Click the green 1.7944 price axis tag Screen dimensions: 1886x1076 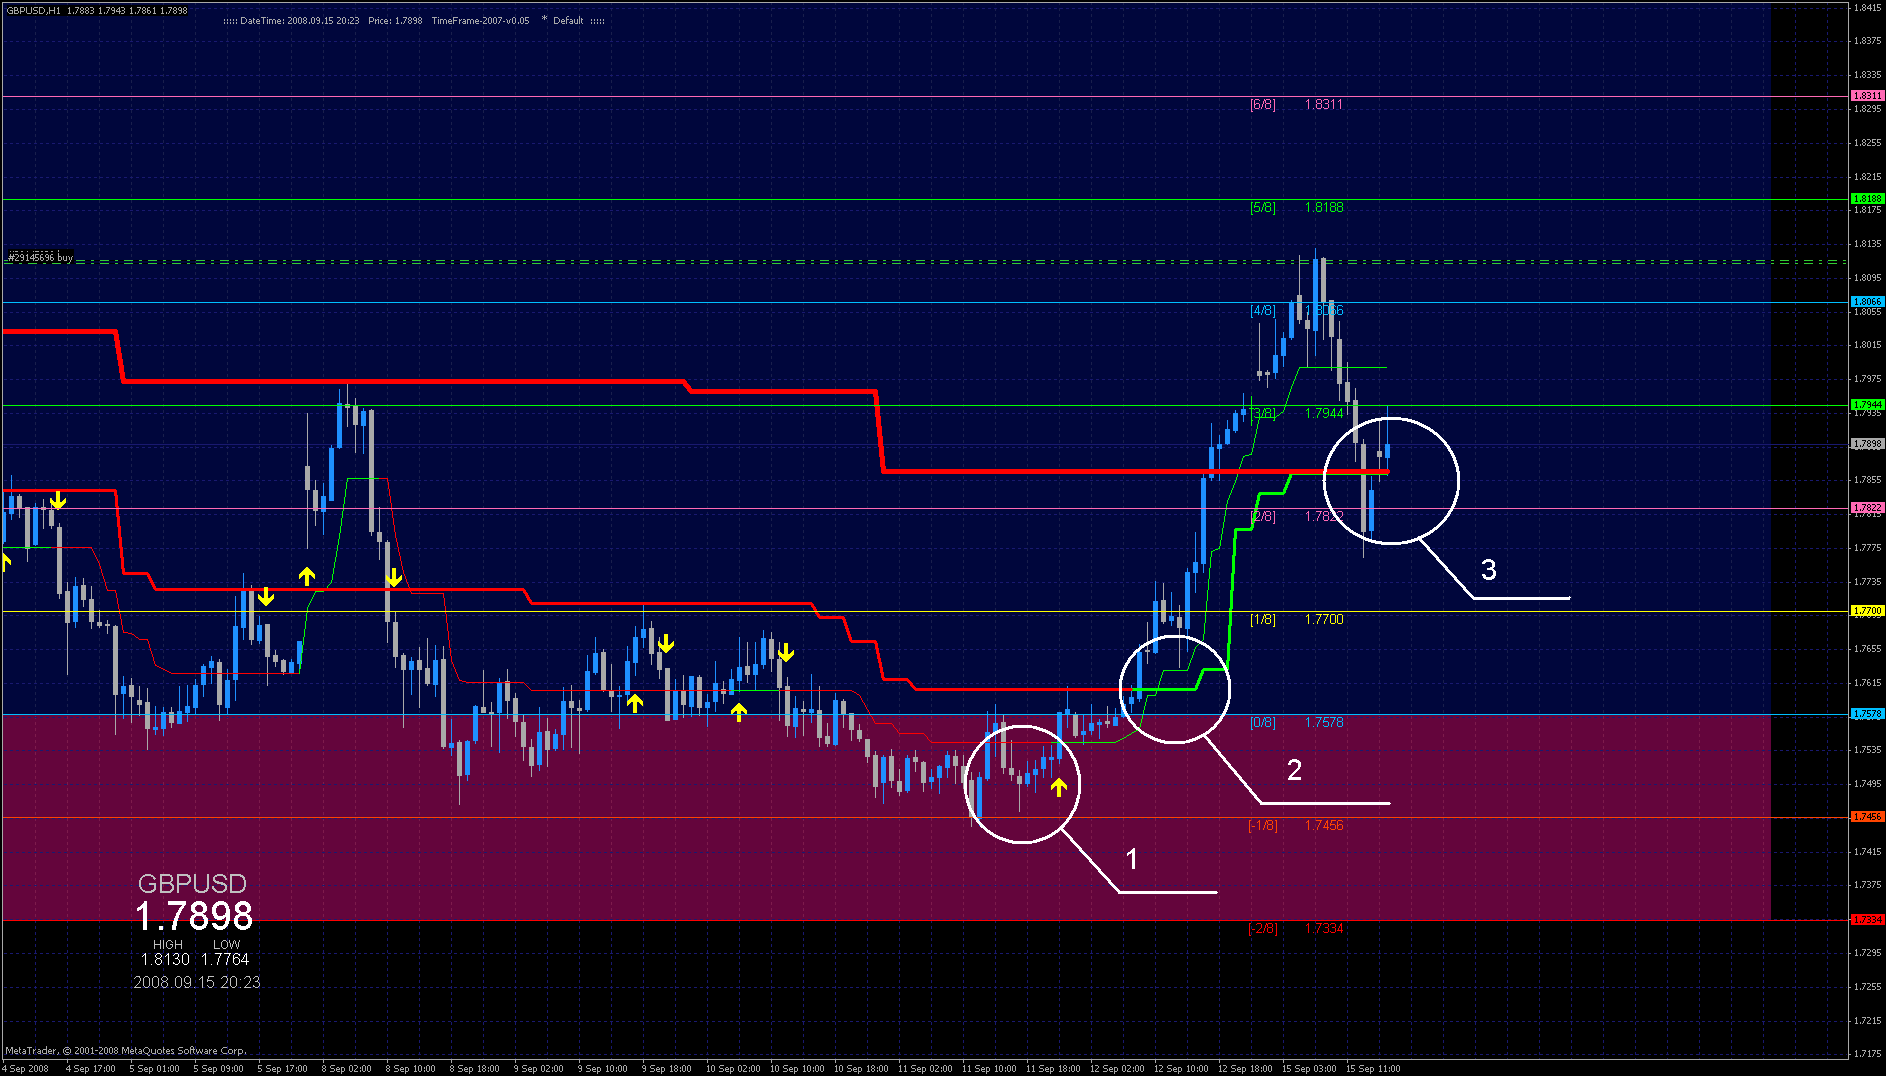[1867, 405]
